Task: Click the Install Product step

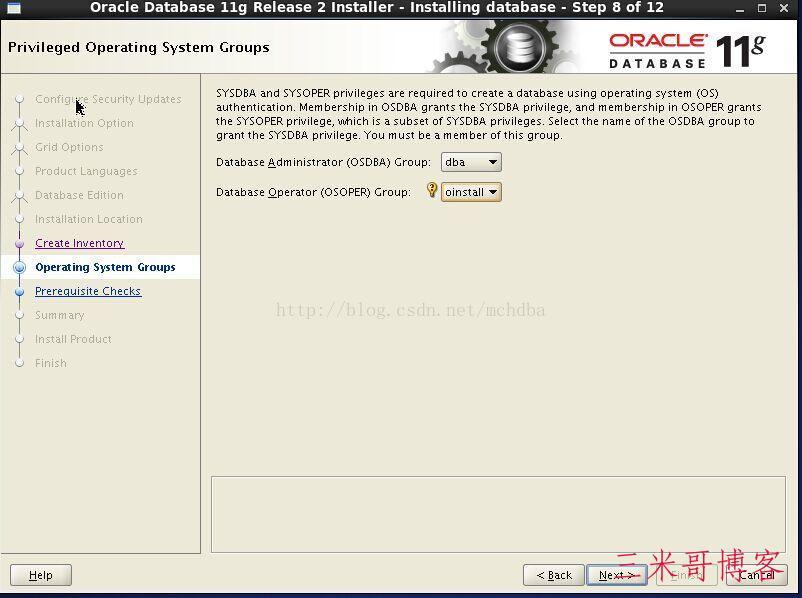Action: (73, 339)
